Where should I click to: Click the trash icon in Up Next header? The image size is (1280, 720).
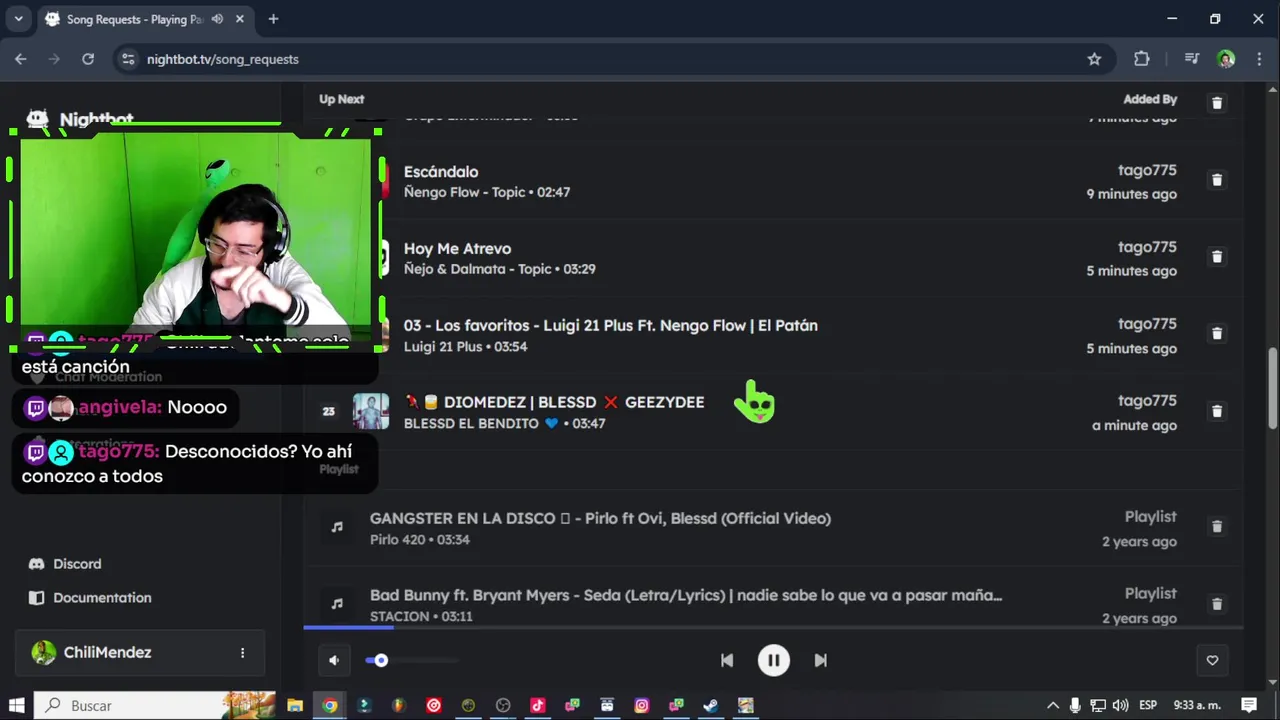[x=1216, y=103]
